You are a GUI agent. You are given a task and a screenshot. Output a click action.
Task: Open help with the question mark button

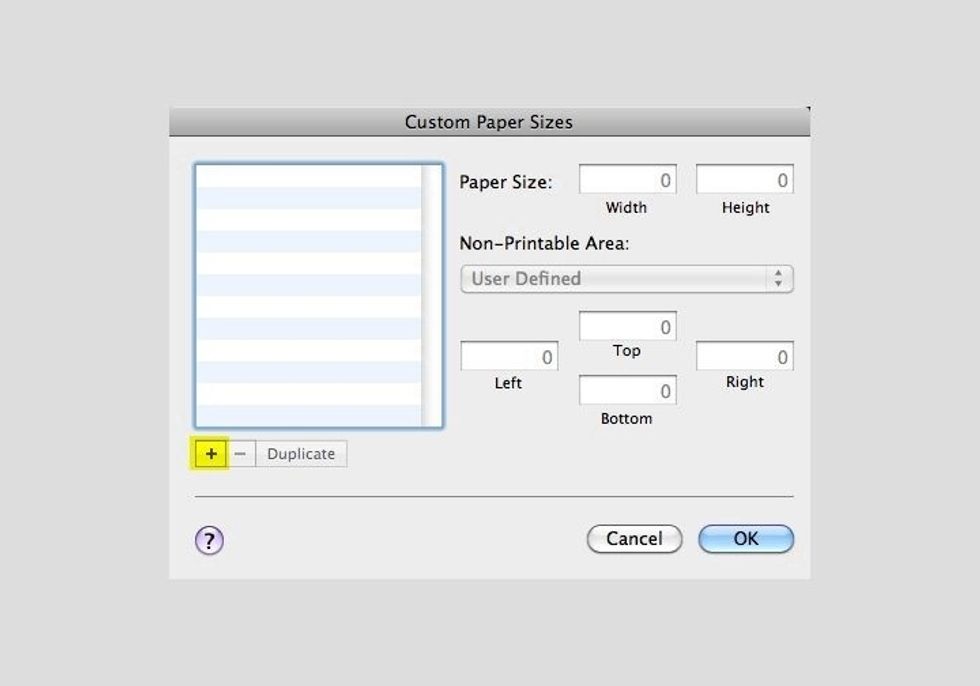(x=209, y=541)
